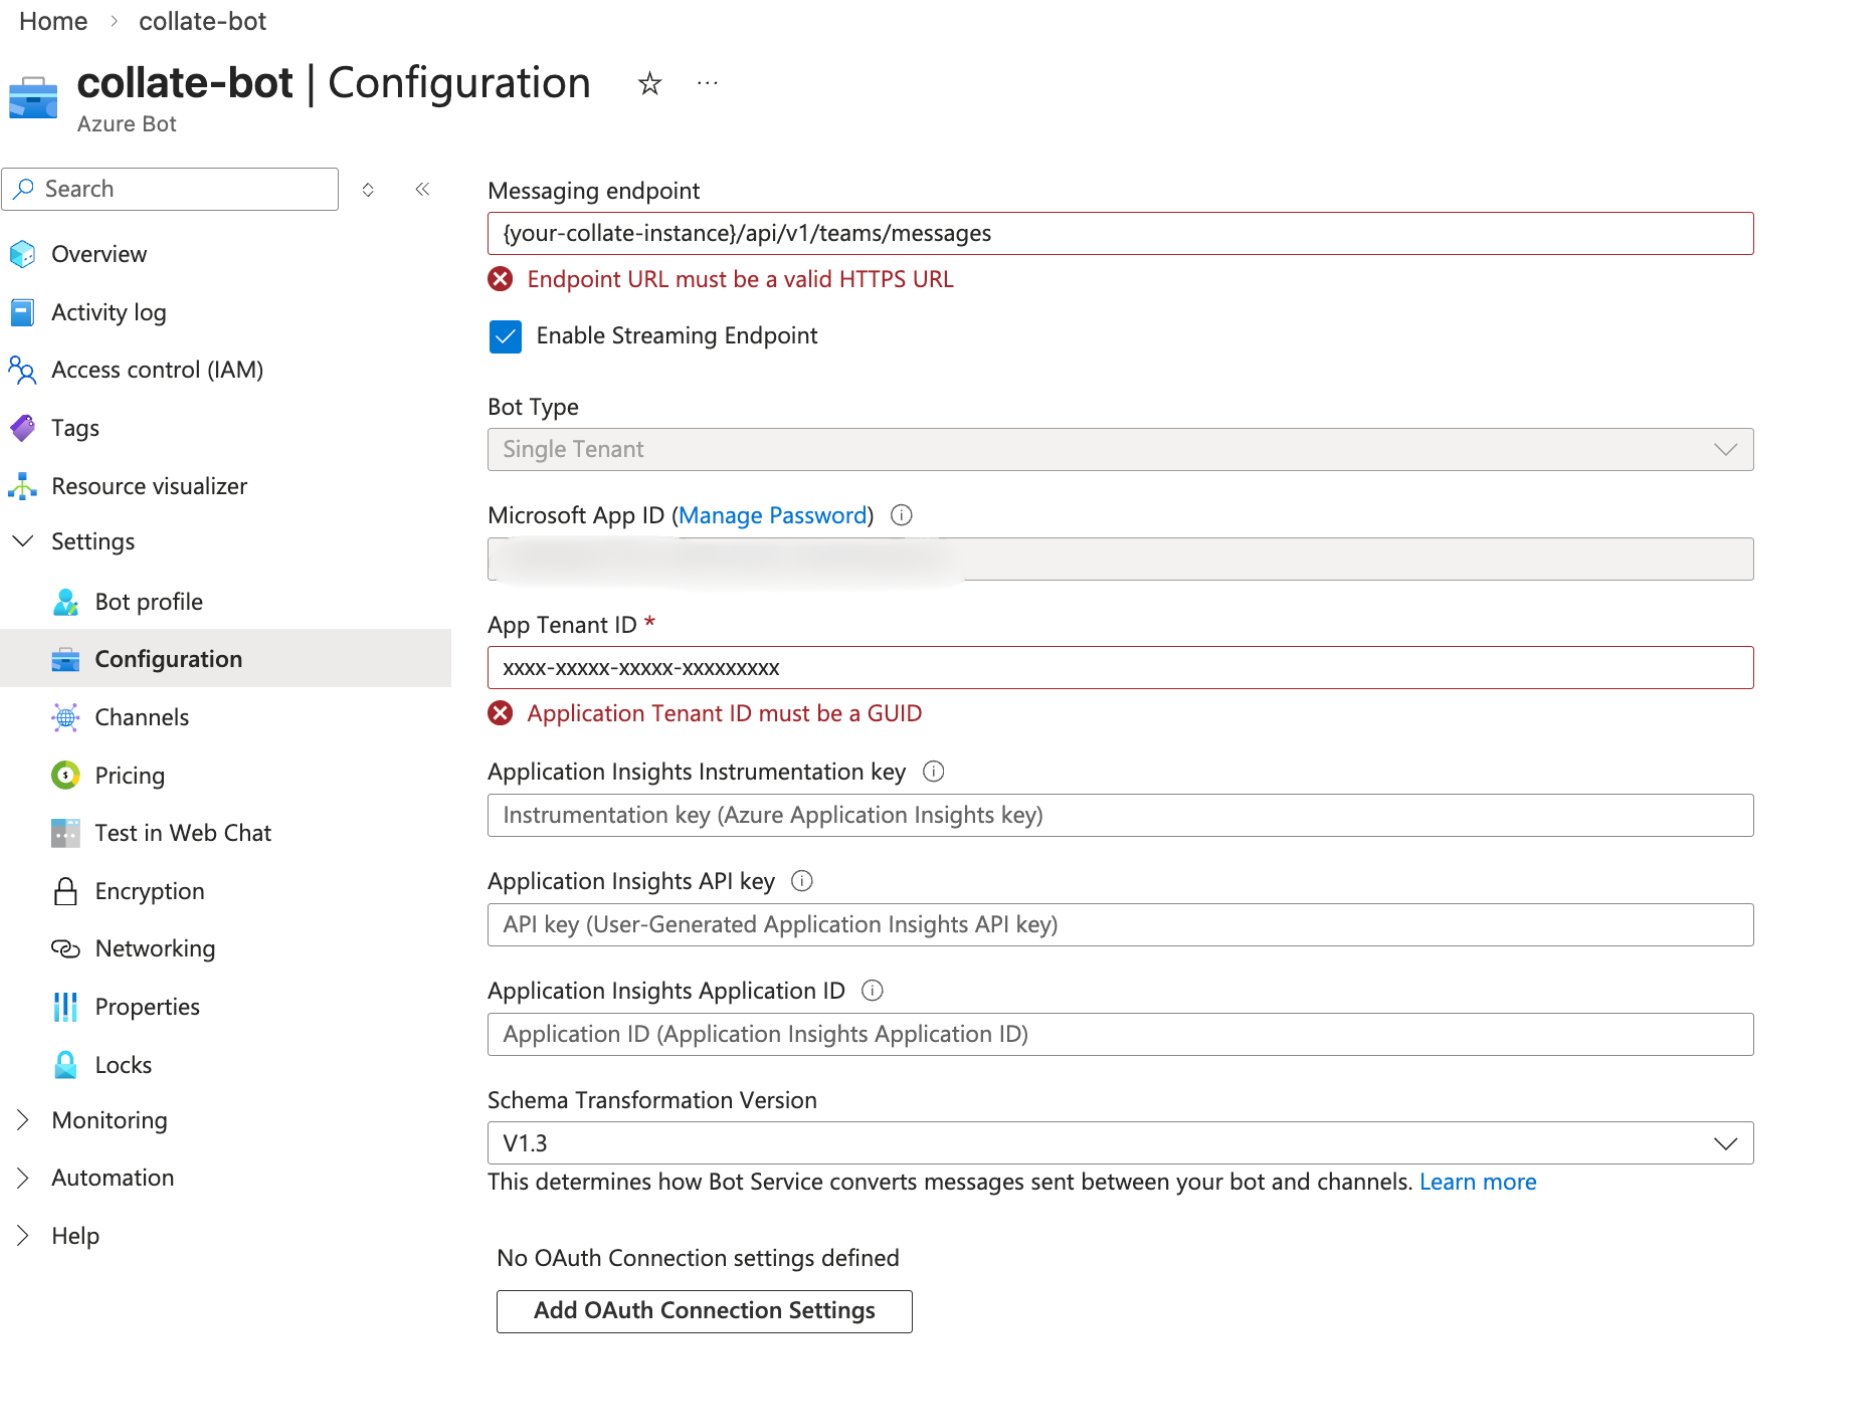Expand the Automation section
The image size is (1857, 1408).
[22, 1178]
